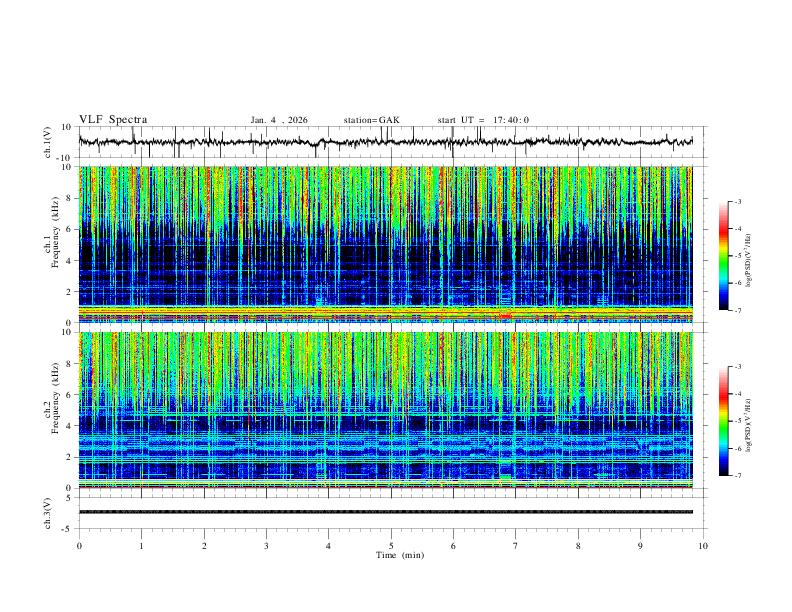Click the time-axis tick label "1"
The width and height of the screenshot is (792, 612).
pyautogui.click(x=141, y=546)
